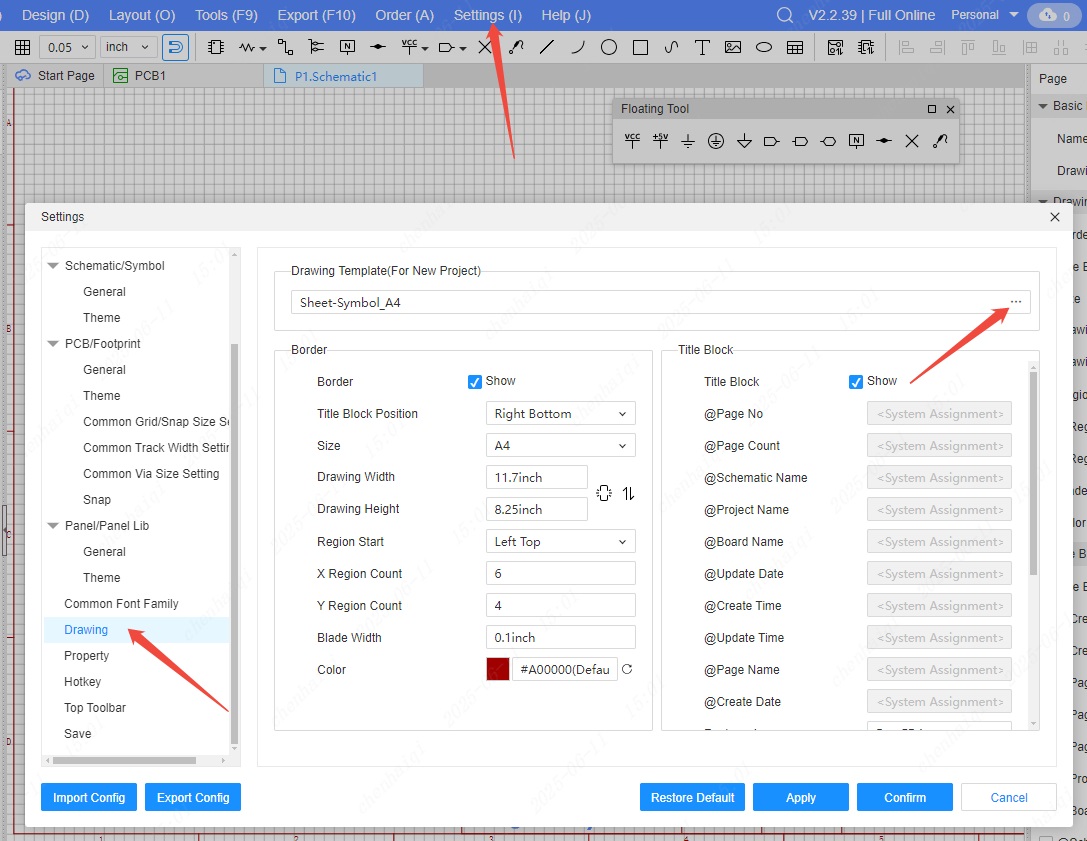The width and height of the screenshot is (1087, 841).
Task: Click the insert image toolbar icon
Action: (733, 47)
